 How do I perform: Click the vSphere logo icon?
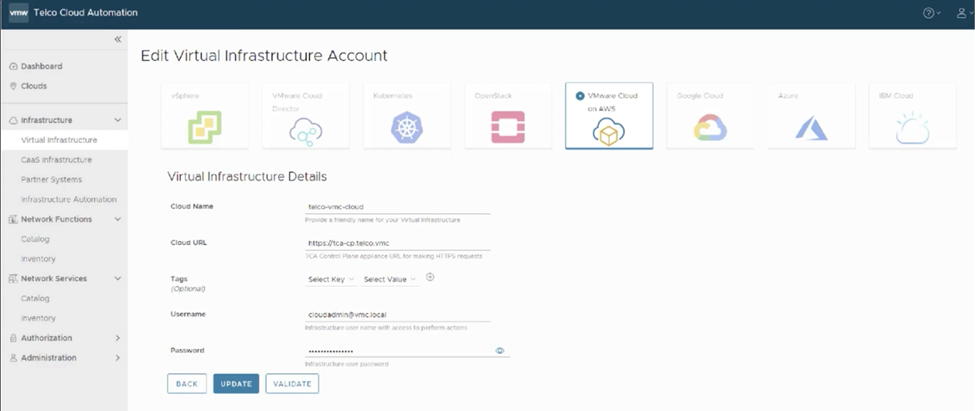coord(205,127)
